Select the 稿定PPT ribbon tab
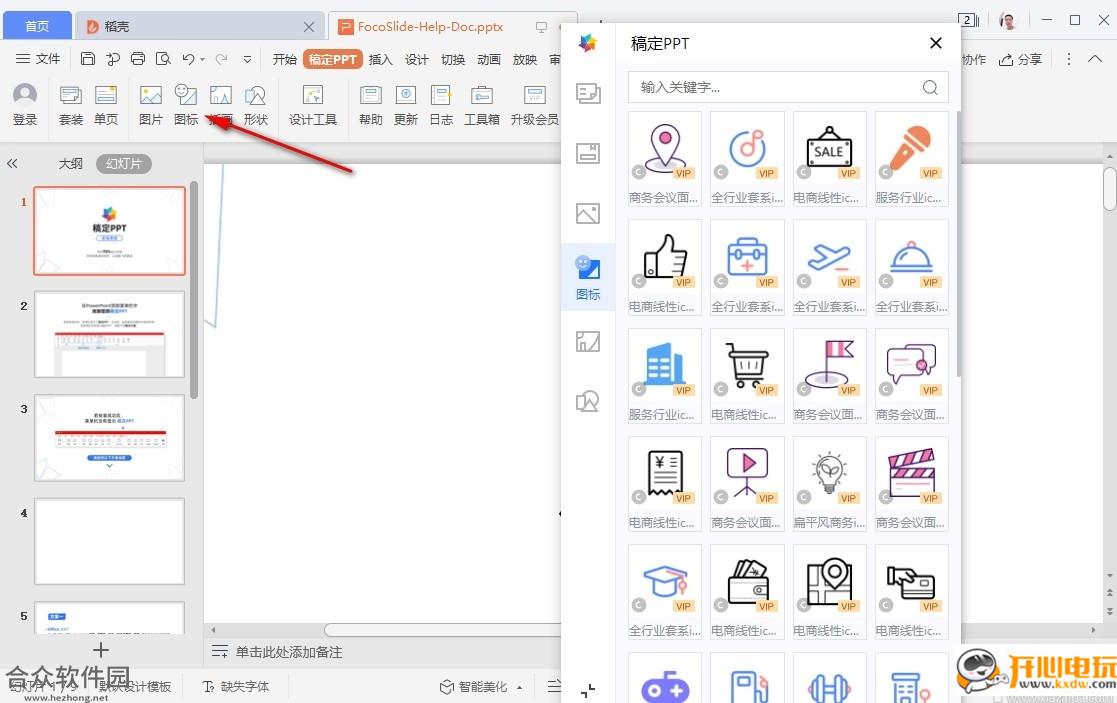 [333, 59]
